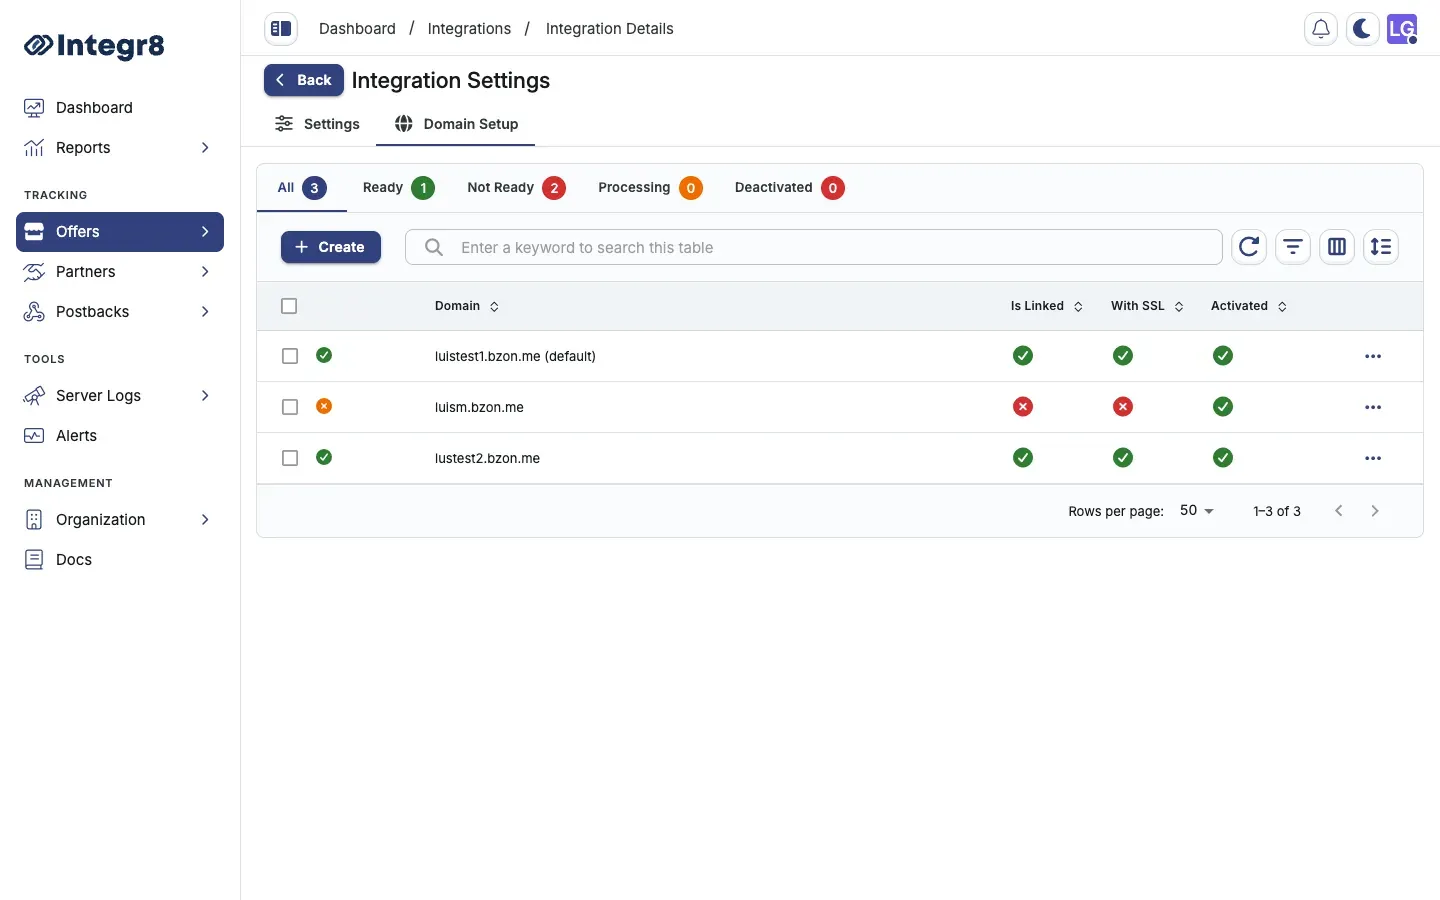Expand the Postbacks sidebar menu
Image resolution: width=1440 pixels, height=900 pixels.
pos(205,312)
